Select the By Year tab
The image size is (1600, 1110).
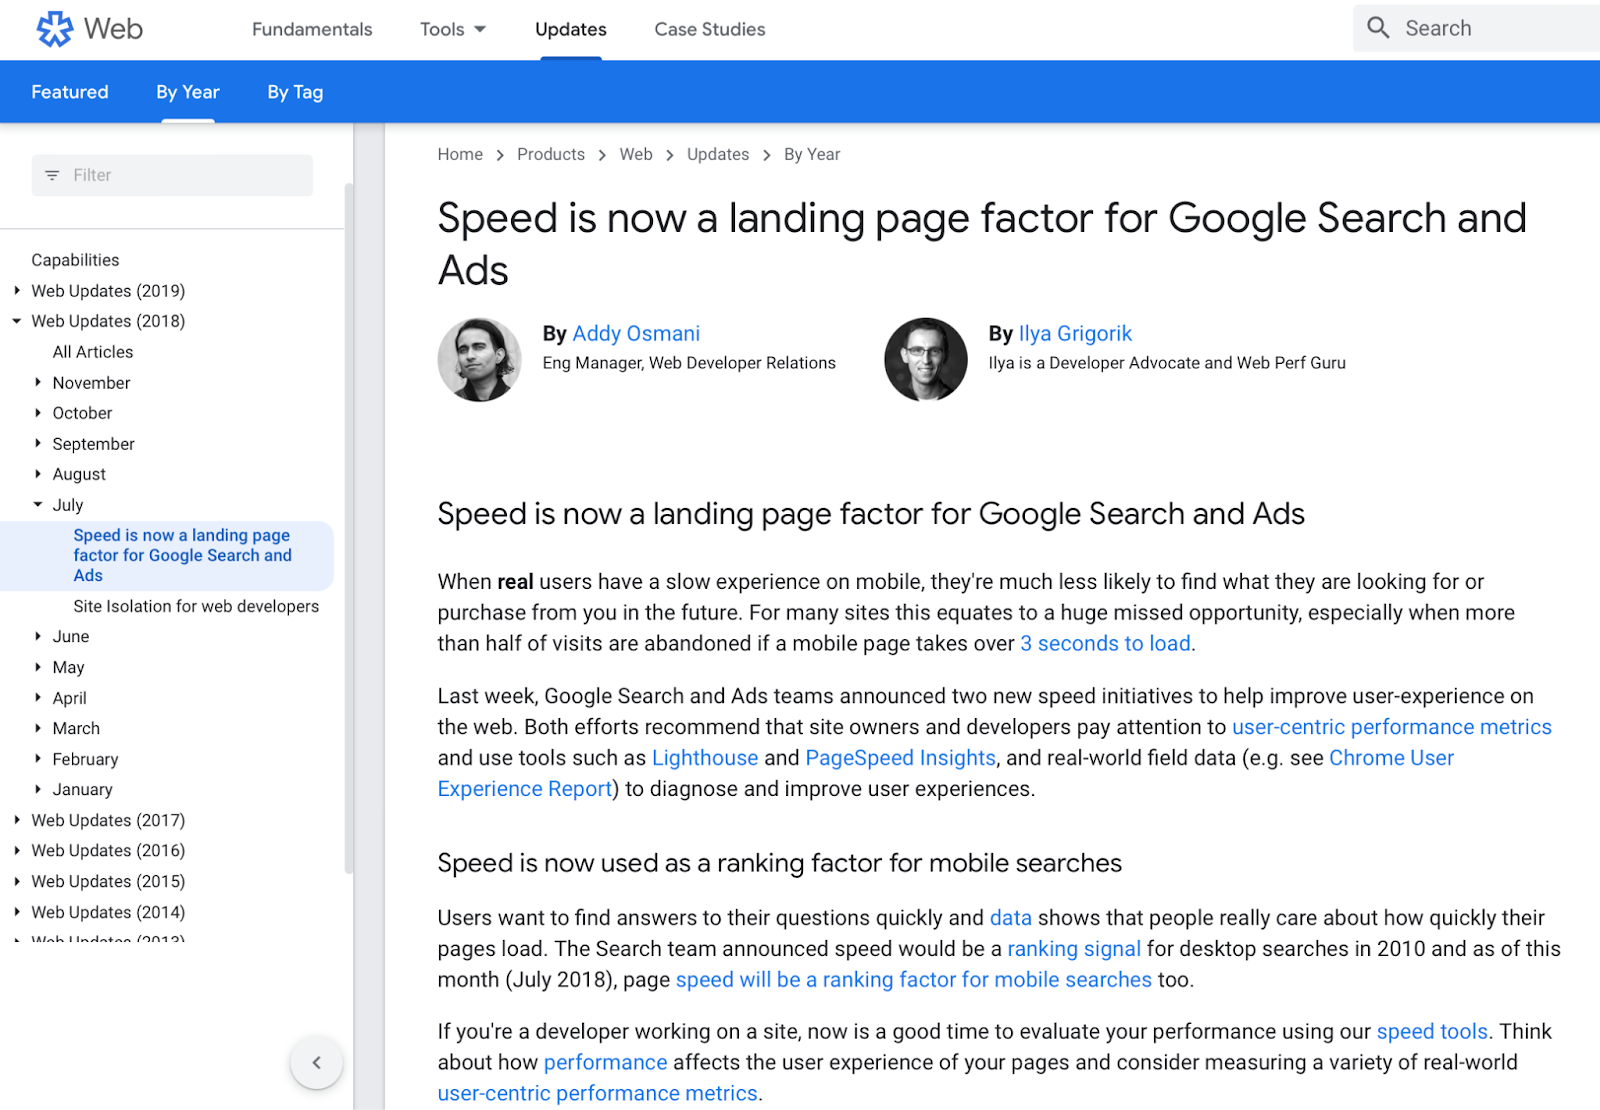[188, 92]
